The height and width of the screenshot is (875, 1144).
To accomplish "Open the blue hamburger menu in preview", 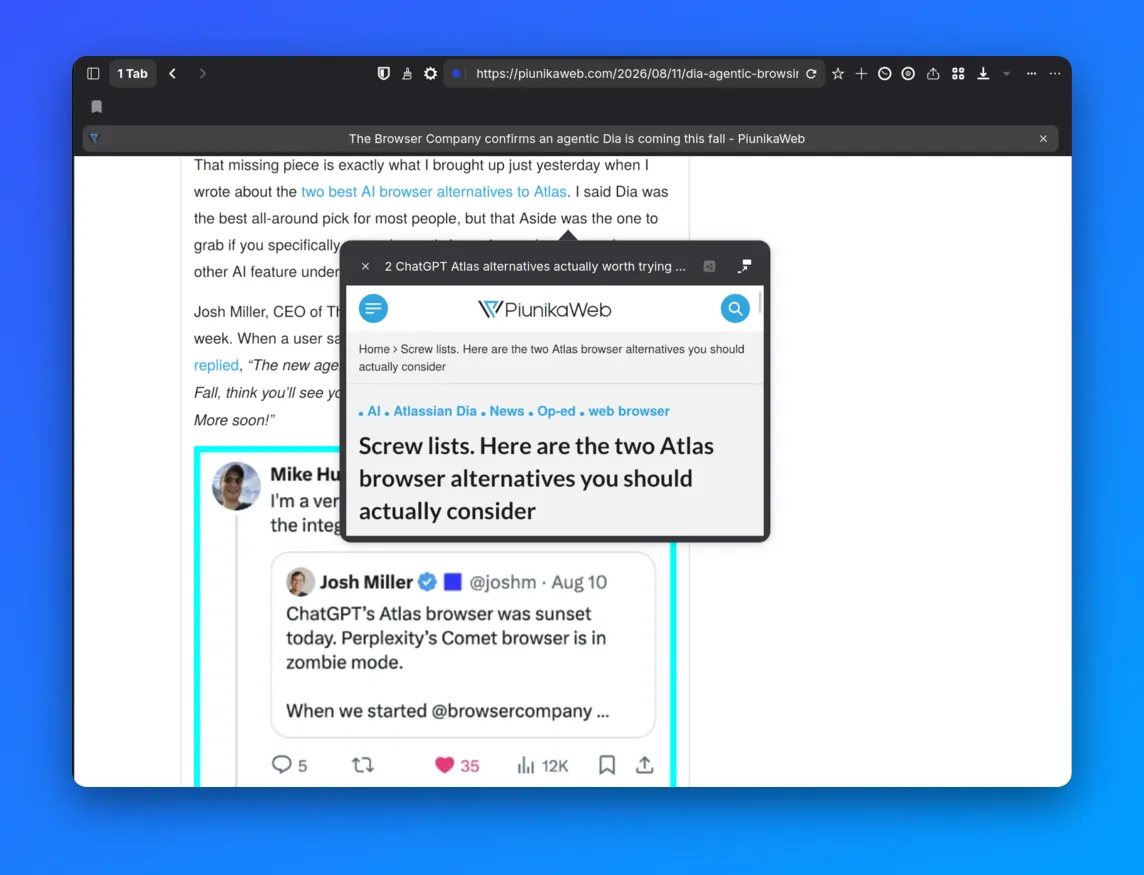I will point(373,309).
